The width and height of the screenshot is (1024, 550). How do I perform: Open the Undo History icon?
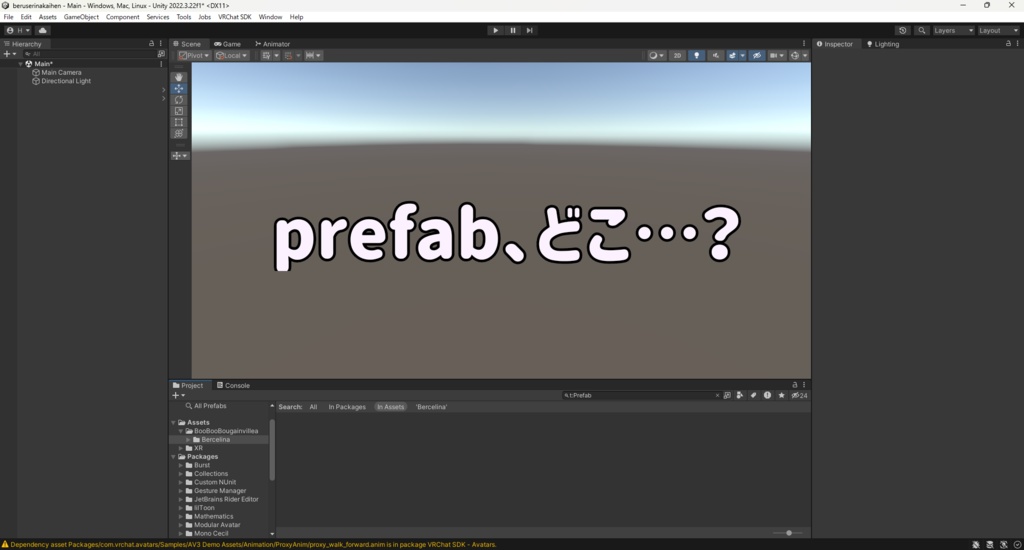pyautogui.click(x=903, y=30)
